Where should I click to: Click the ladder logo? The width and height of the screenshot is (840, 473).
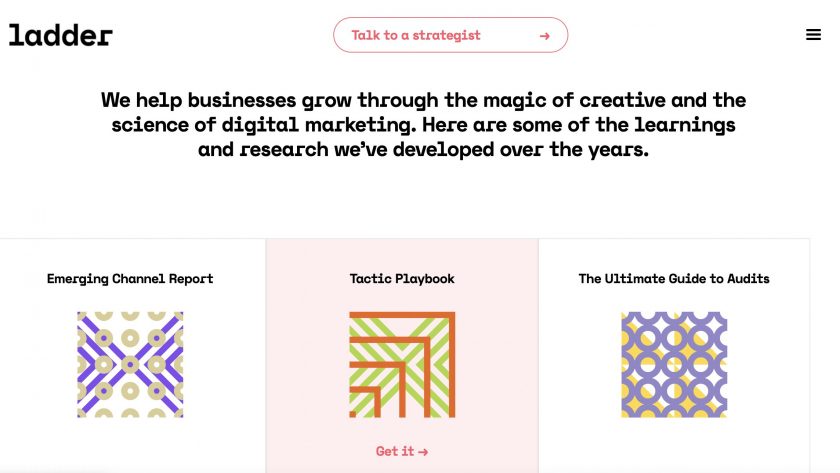(61, 35)
